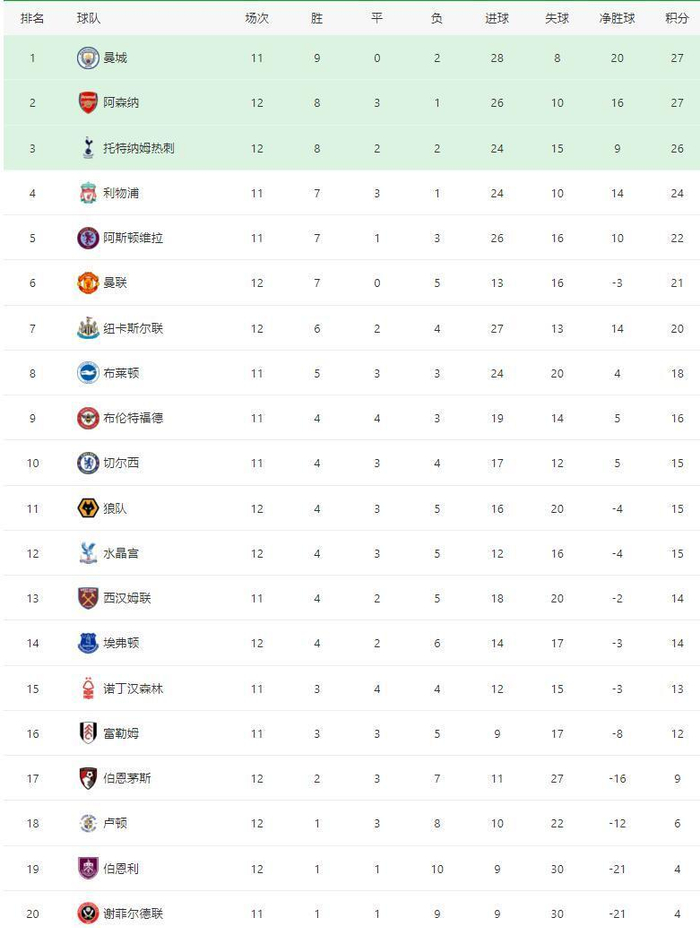Screen dimensions: 700x928
Task: Click the 净胜球 column header
Action: coord(617,18)
